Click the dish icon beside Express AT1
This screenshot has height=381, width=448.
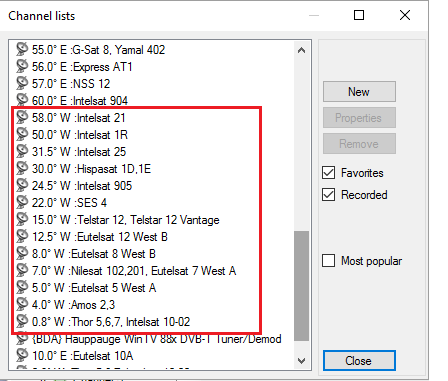tap(22, 66)
